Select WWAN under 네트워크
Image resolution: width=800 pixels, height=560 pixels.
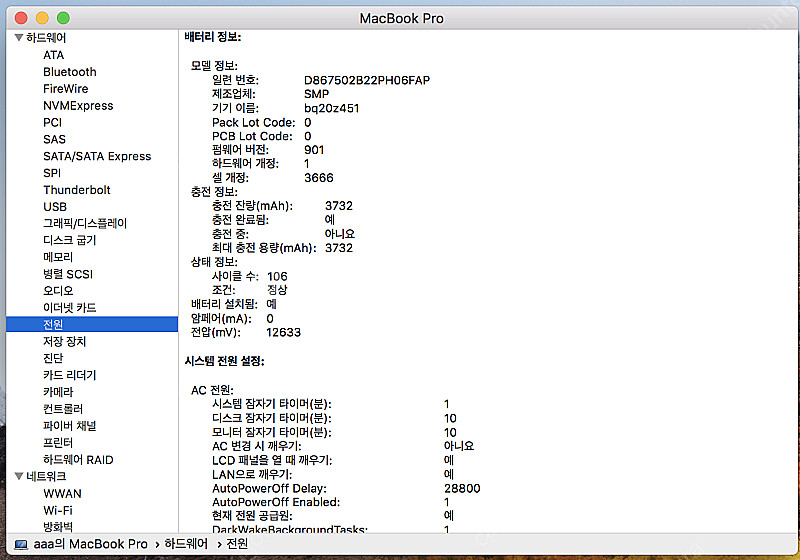point(62,494)
